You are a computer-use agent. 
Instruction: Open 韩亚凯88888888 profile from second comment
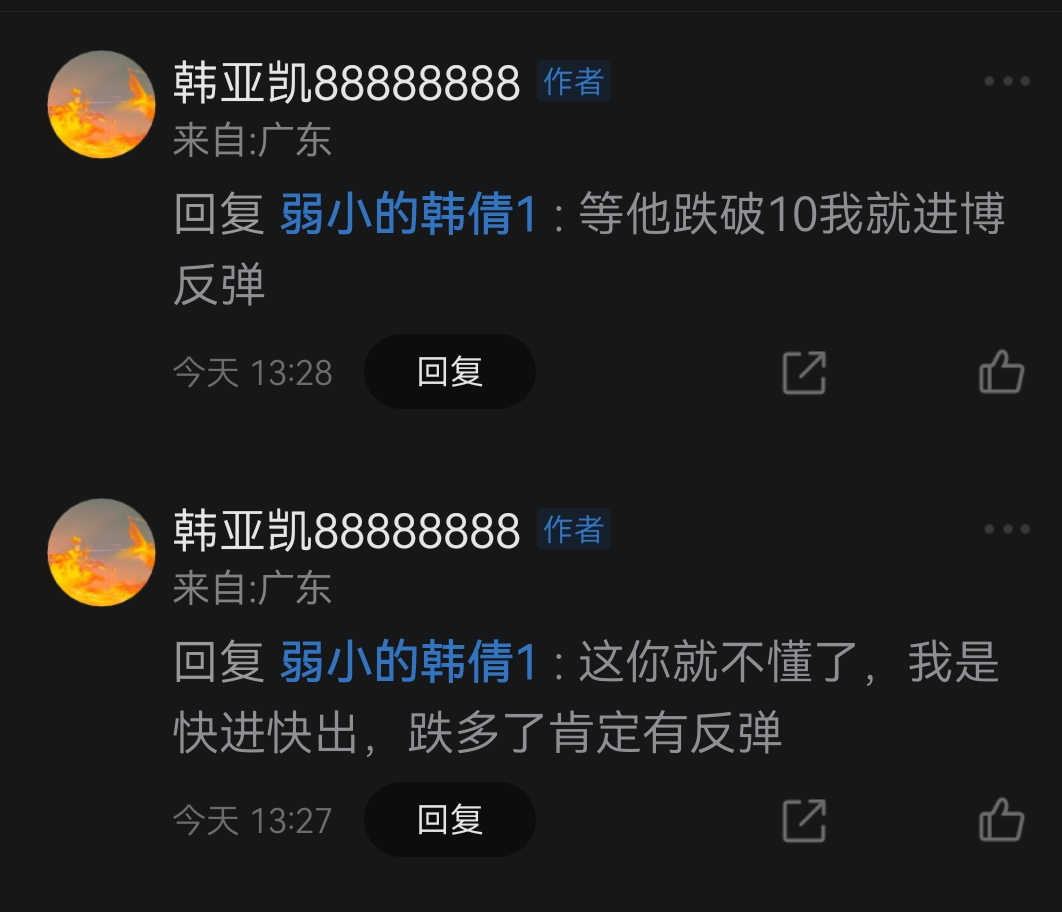(347, 530)
